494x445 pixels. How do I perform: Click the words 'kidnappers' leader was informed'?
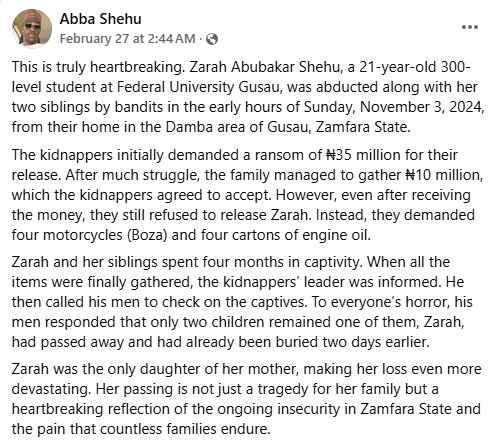click(331, 282)
